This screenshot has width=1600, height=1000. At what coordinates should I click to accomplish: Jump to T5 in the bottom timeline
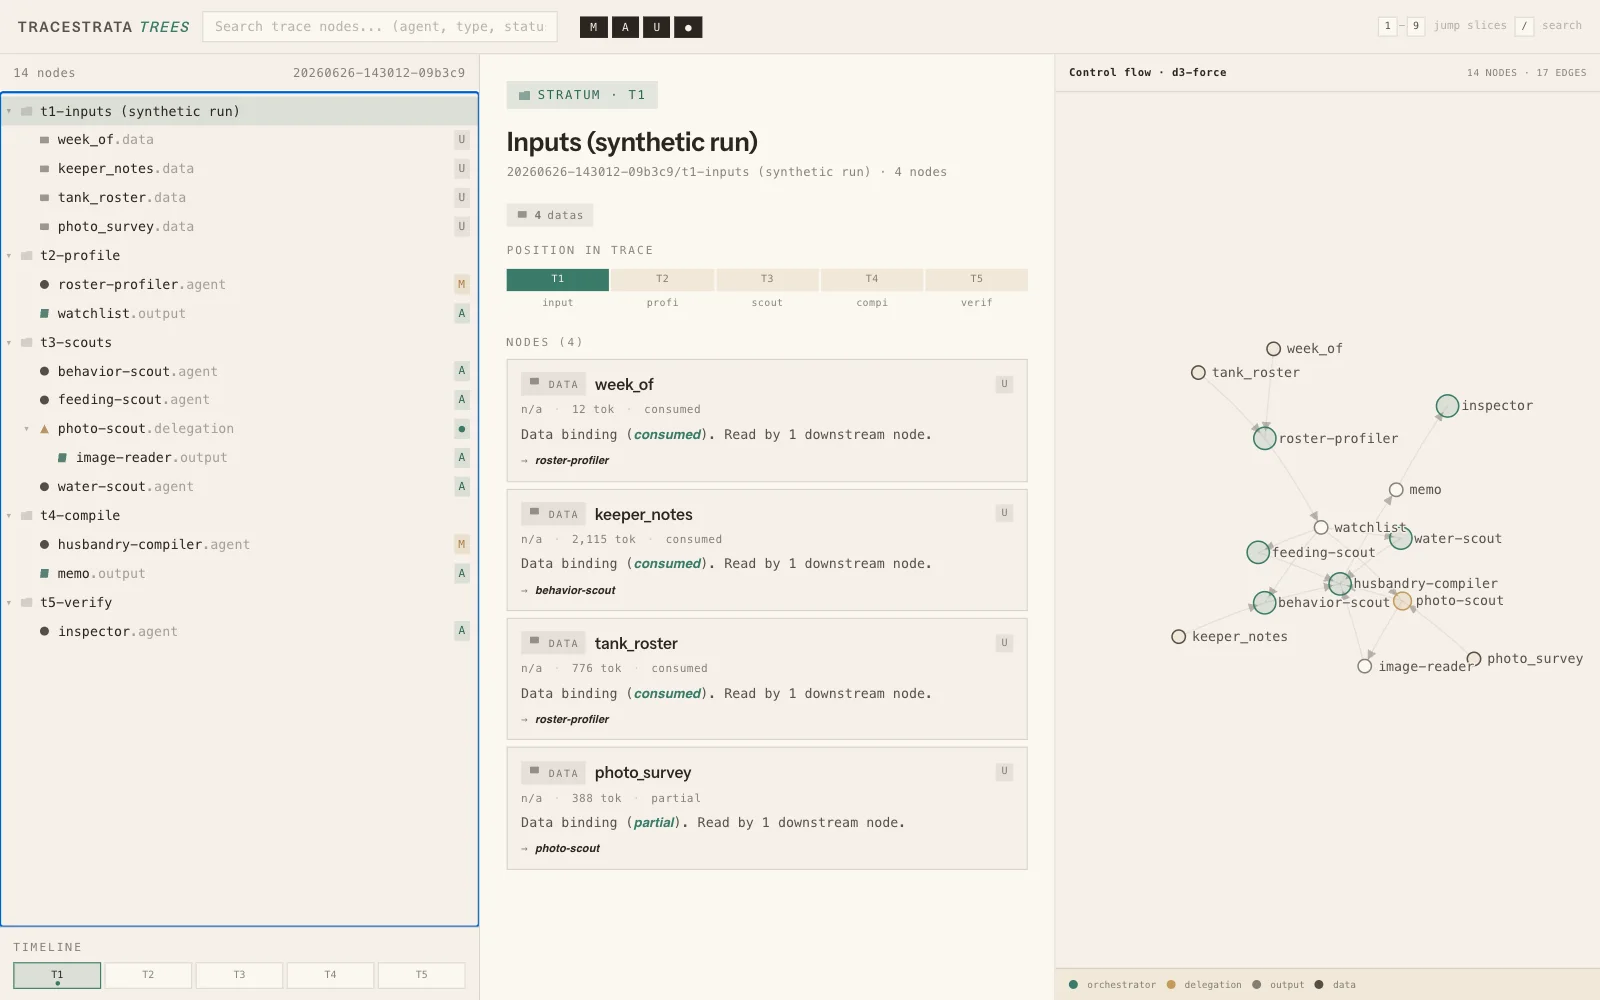(x=421, y=975)
